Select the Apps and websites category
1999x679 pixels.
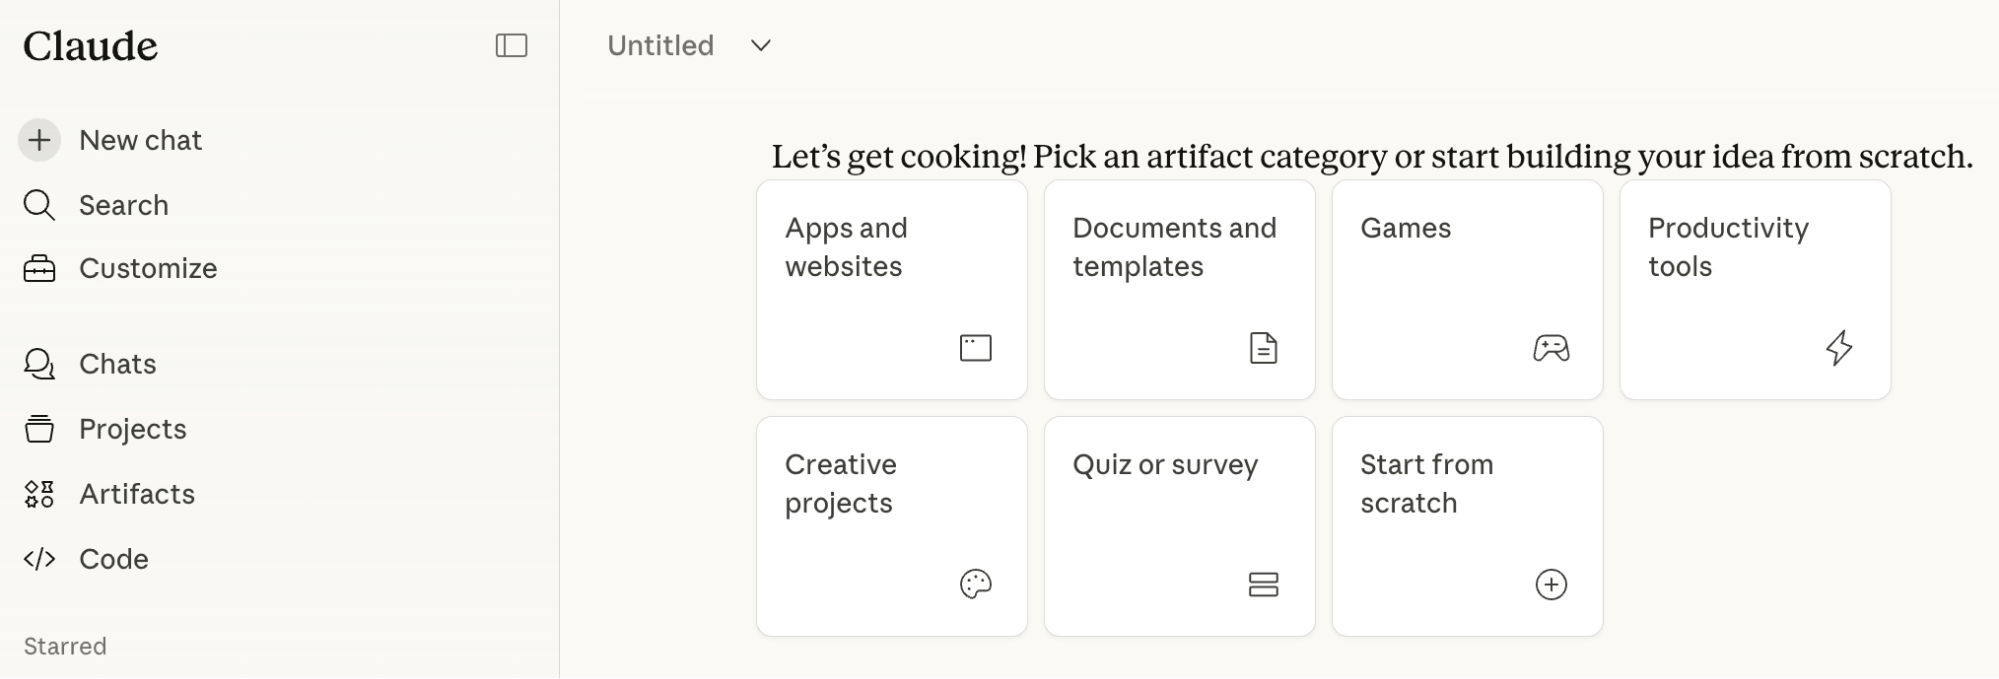point(891,290)
